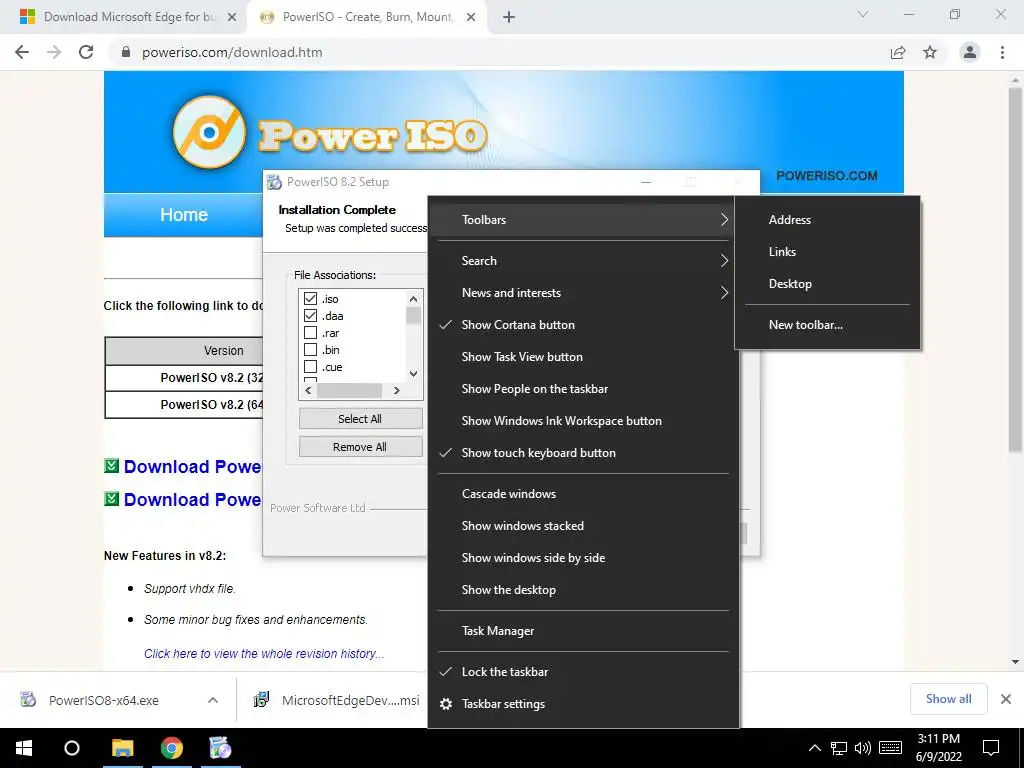Click the PowerISO8-x64.exe download file icon
This screenshot has width=1024, height=768.
click(28, 700)
